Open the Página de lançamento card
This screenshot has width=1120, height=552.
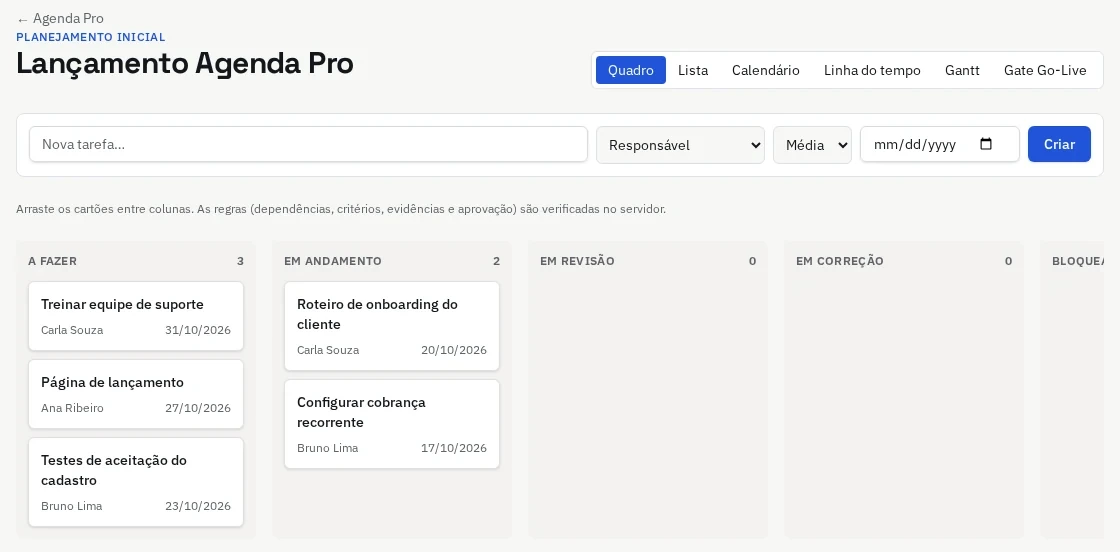tap(136, 393)
